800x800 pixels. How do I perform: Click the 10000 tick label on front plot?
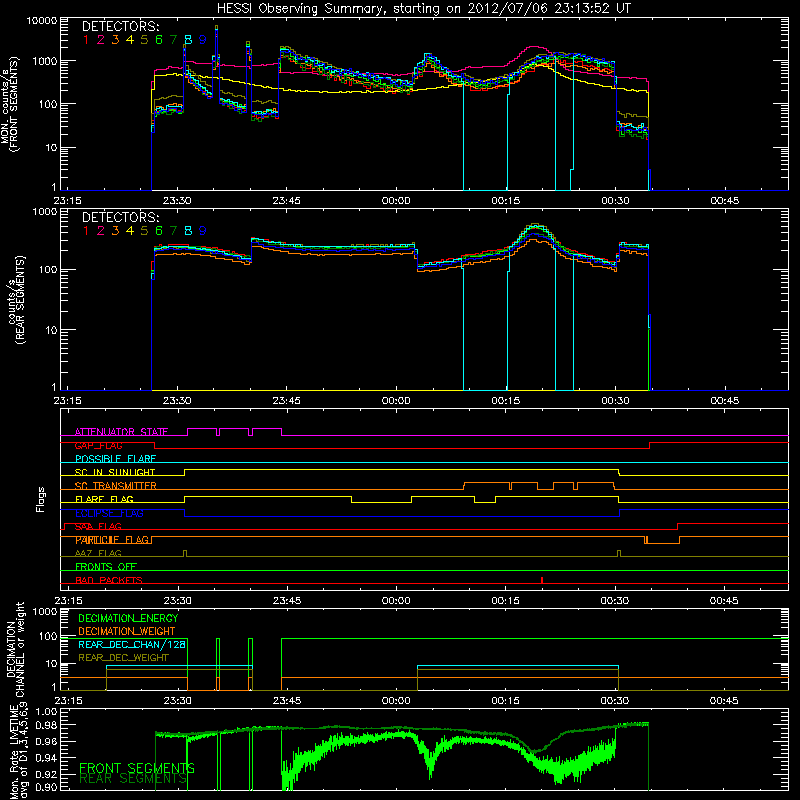point(42,21)
